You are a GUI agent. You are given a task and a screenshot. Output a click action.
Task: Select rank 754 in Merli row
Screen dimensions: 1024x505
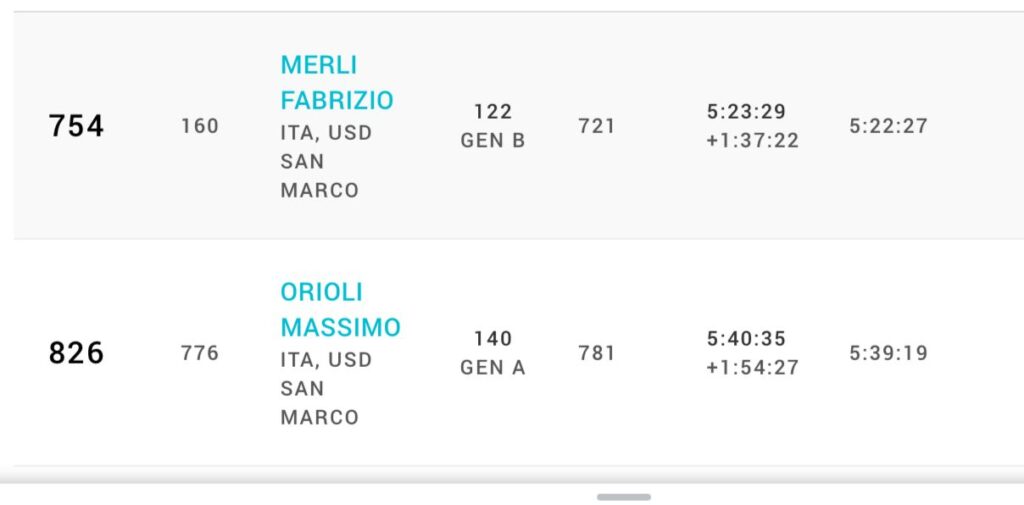(76, 126)
